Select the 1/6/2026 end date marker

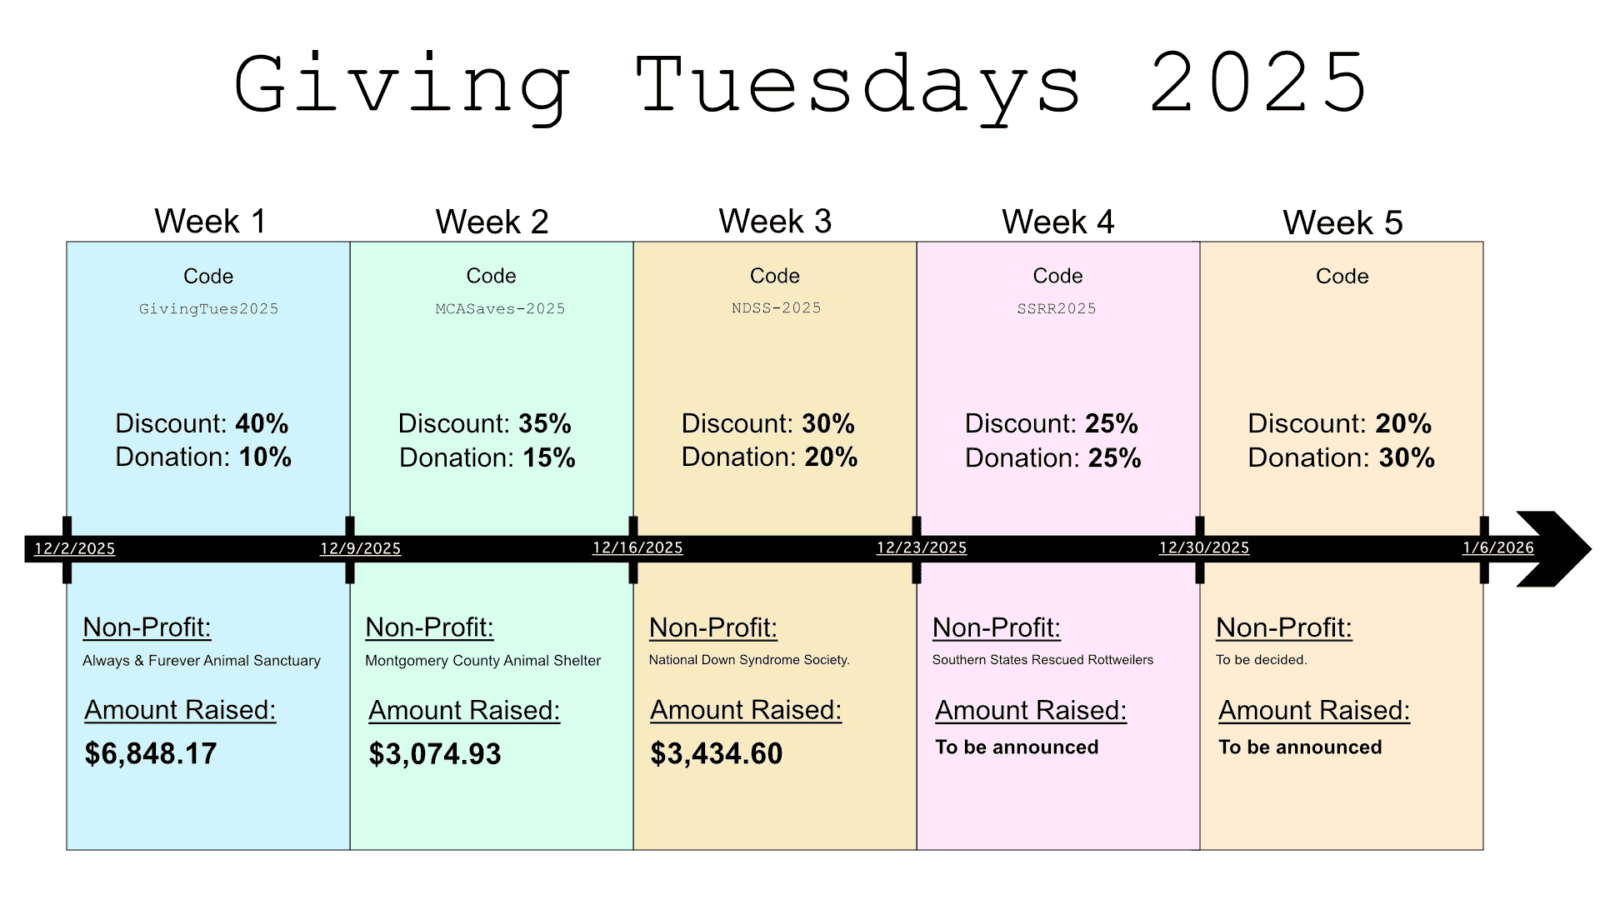point(1498,548)
